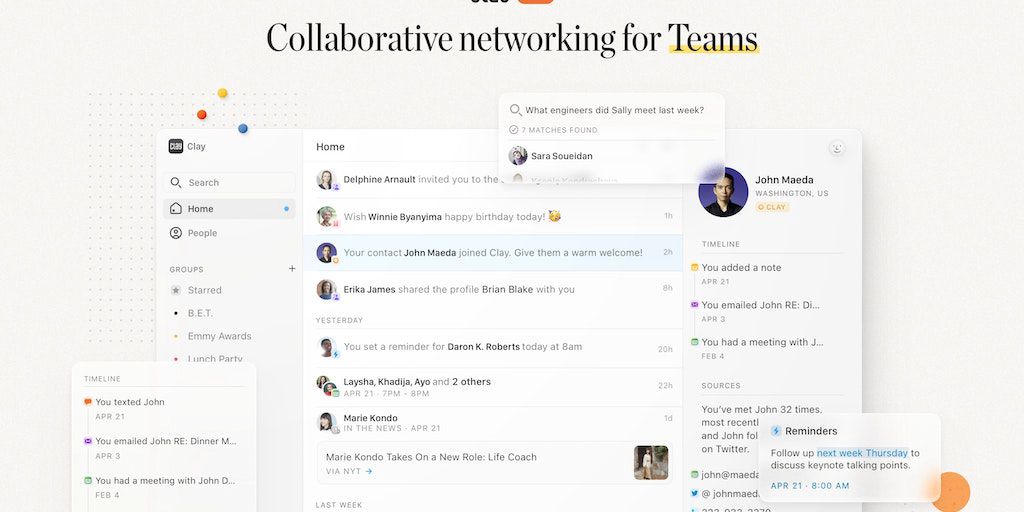Open 'You emailed John RE: Di...' entry
The width and height of the screenshot is (1024, 512).
coord(760,305)
